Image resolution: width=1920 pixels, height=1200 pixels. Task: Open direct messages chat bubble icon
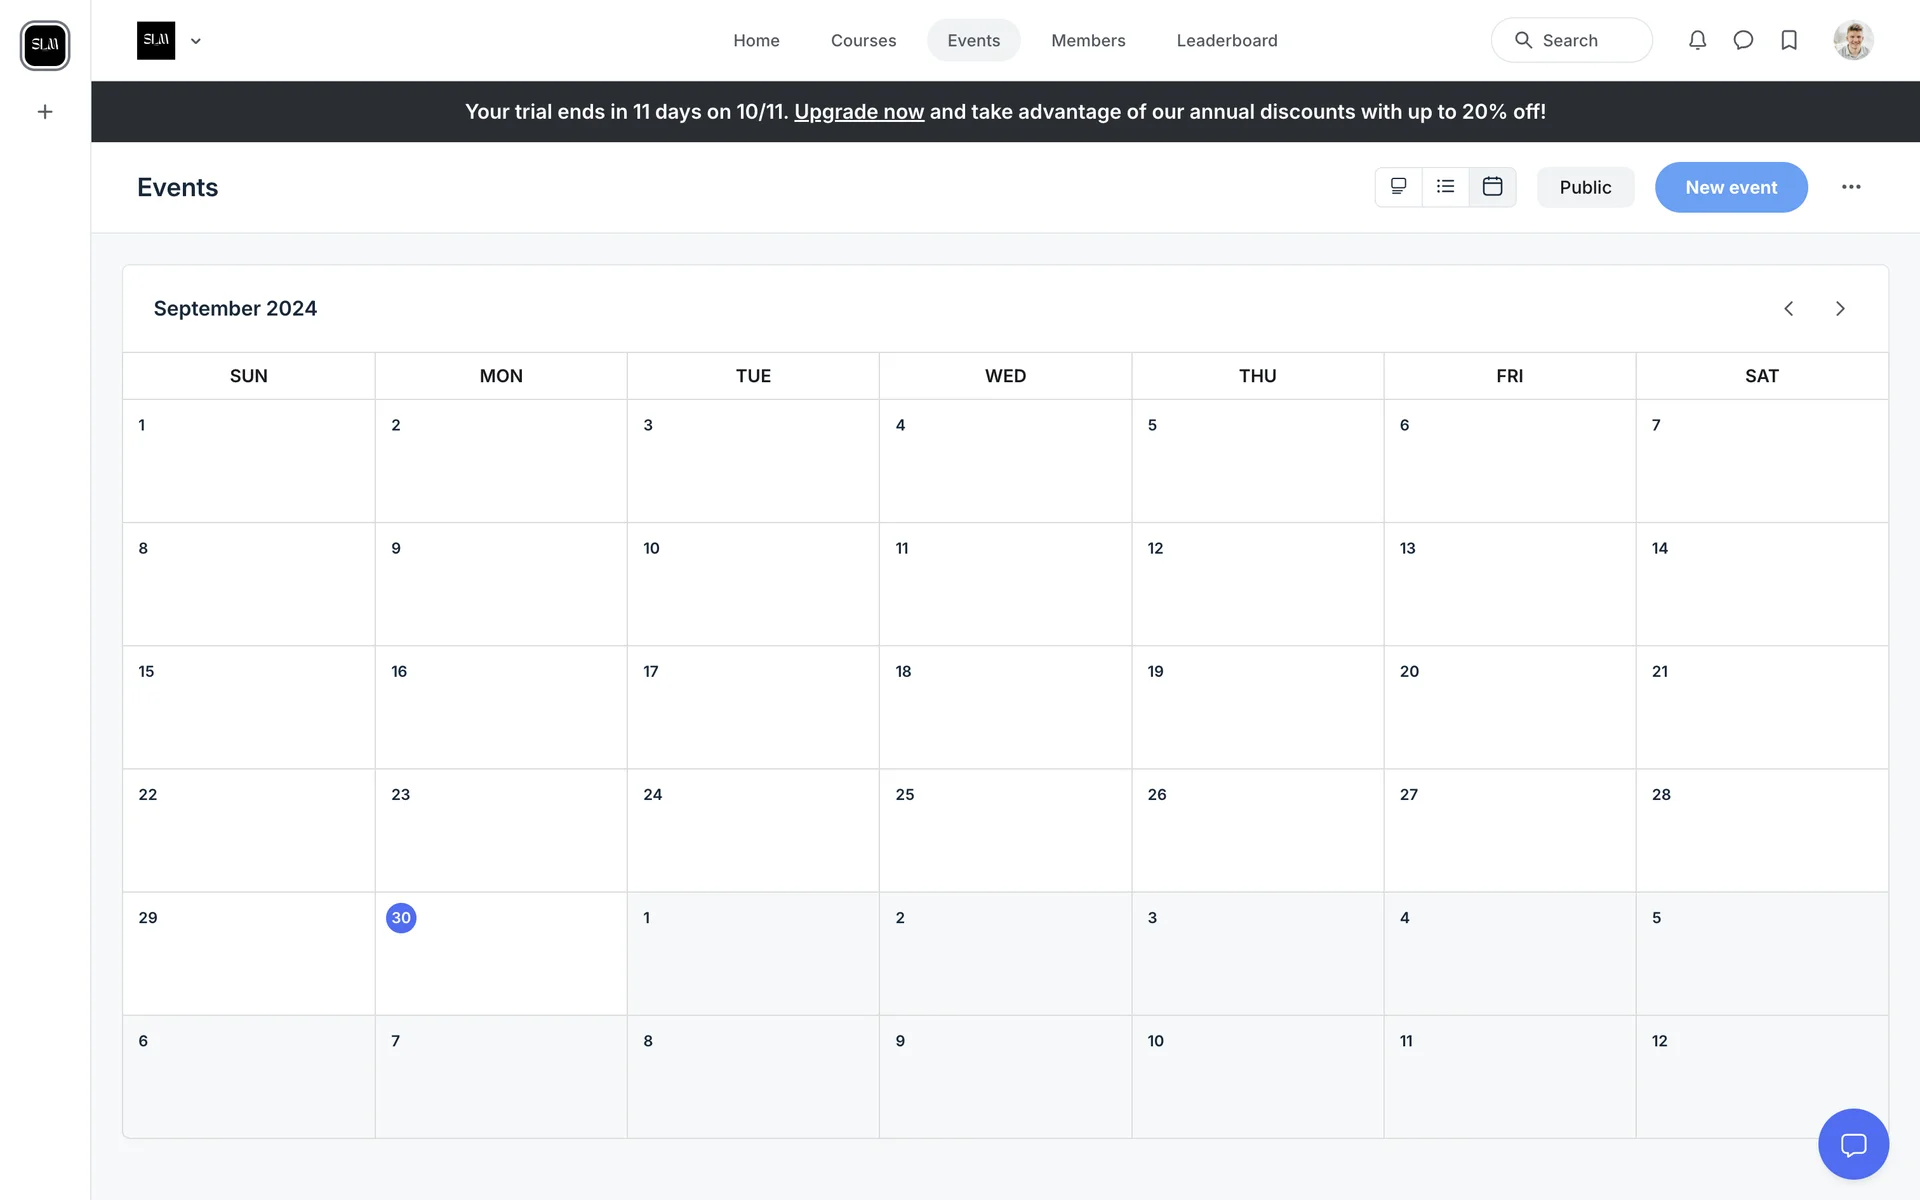click(1743, 40)
